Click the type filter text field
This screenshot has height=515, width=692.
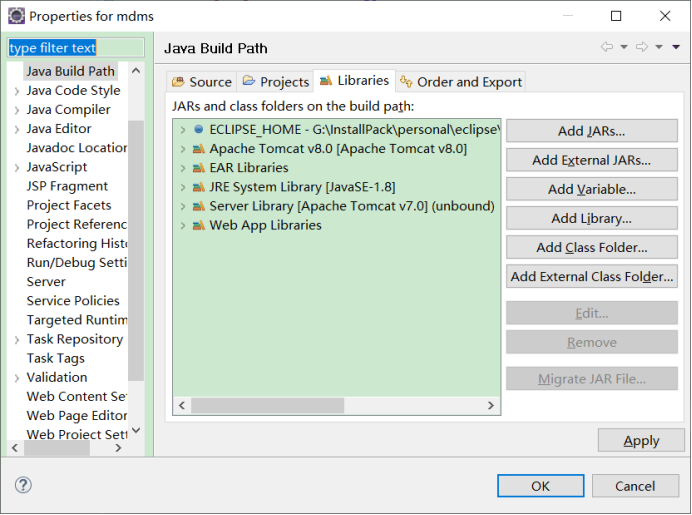[76, 48]
